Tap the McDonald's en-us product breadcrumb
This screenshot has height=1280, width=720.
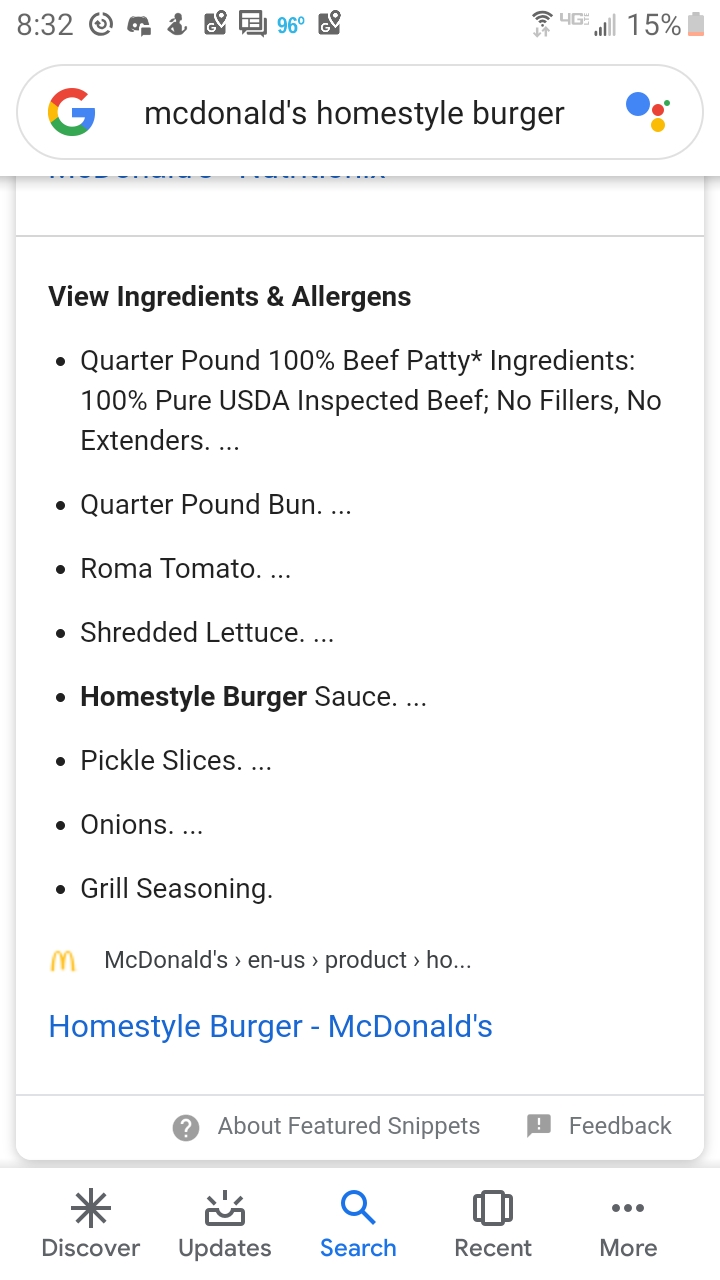click(288, 961)
